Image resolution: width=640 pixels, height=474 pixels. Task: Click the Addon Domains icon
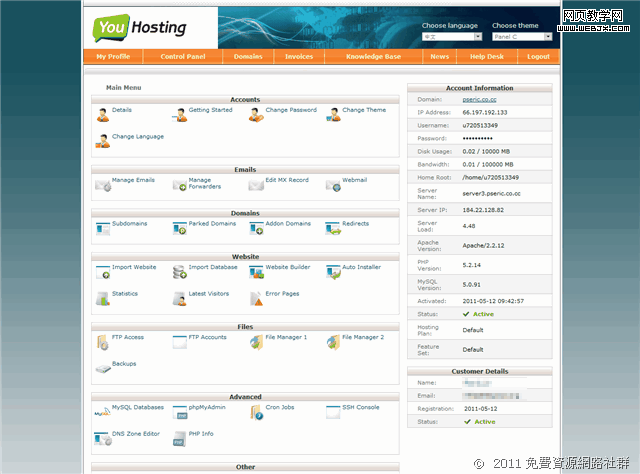(x=256, y=228)
